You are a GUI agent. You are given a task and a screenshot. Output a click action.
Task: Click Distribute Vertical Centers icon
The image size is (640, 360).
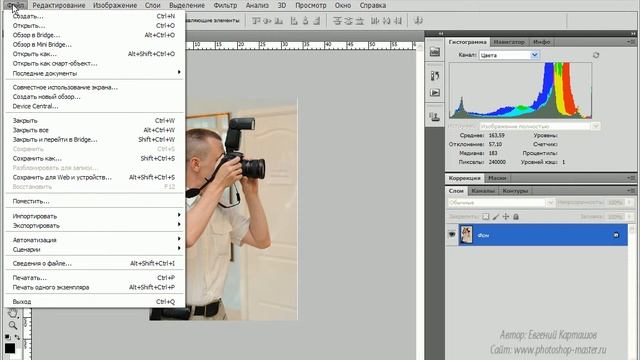[x=348, y=20]
